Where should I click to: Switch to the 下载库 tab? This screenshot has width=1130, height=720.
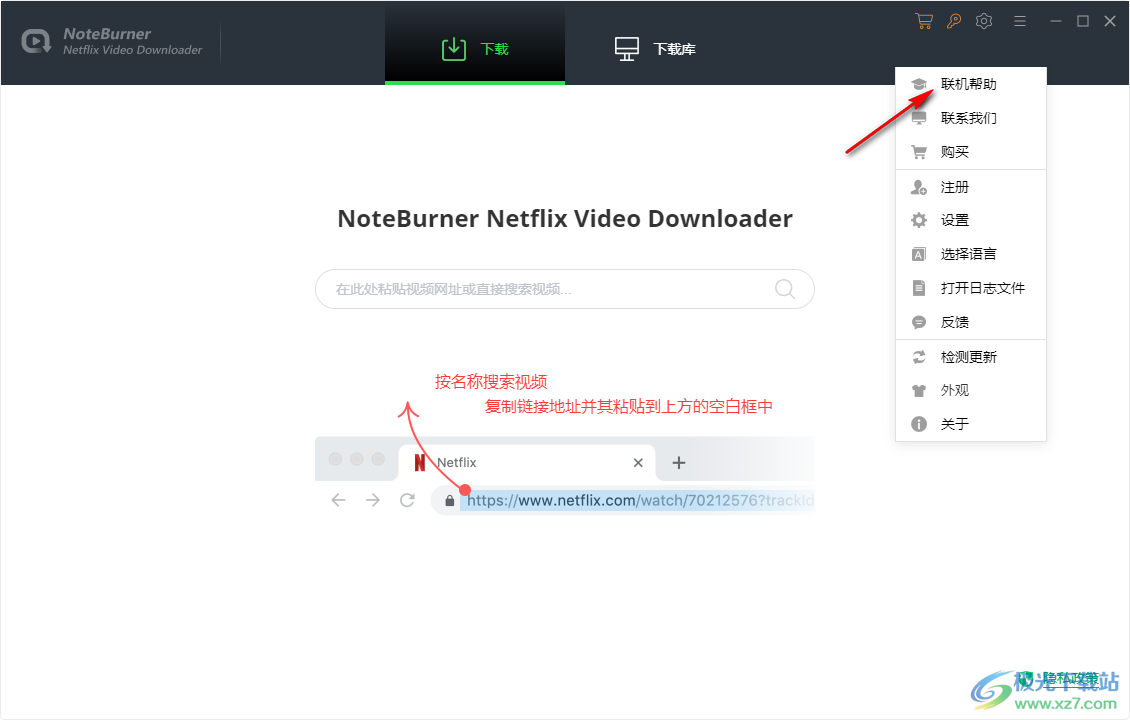click(655, 48)
